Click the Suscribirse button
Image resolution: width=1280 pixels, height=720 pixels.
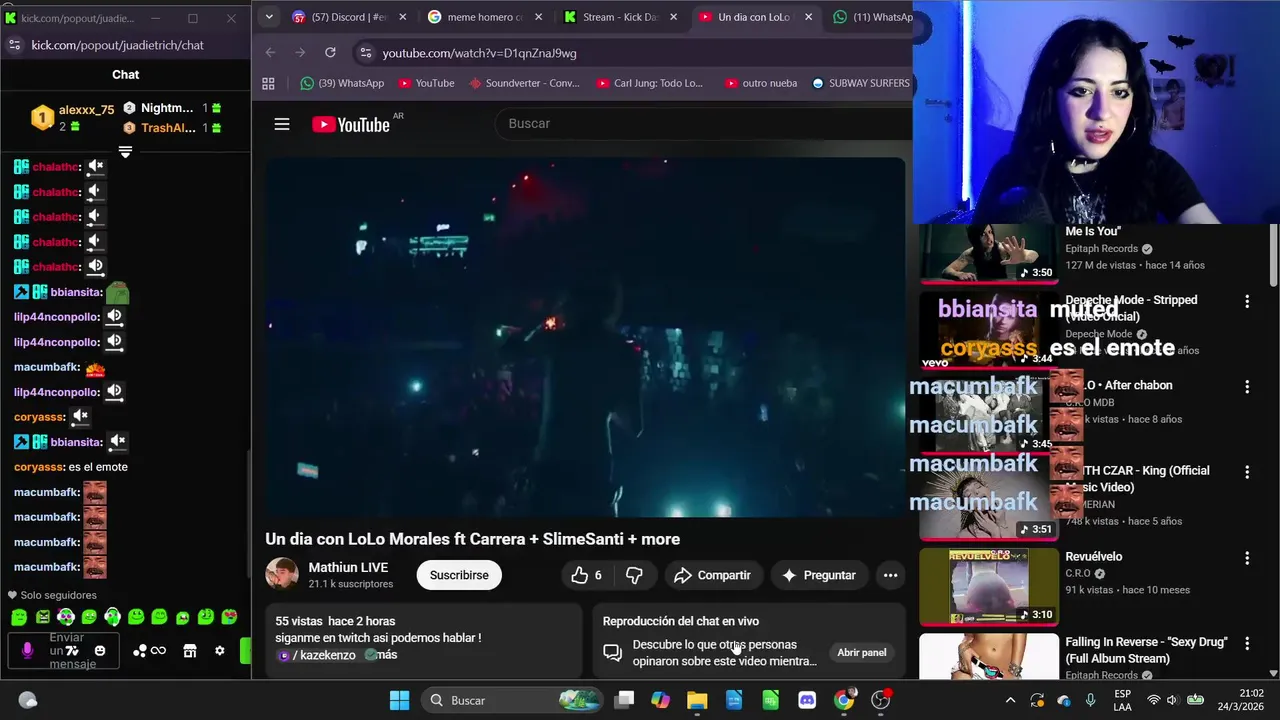(x=459, y=575)
